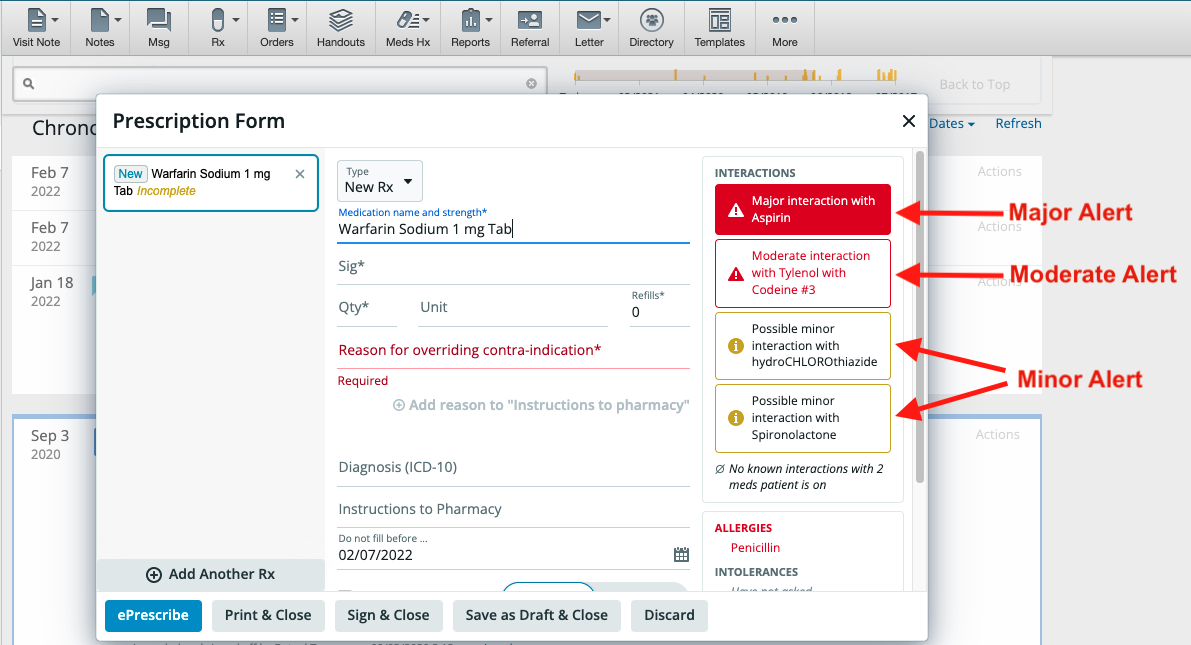Open the More options toolbar icon
1191x645 pixels.
(785, 20)
